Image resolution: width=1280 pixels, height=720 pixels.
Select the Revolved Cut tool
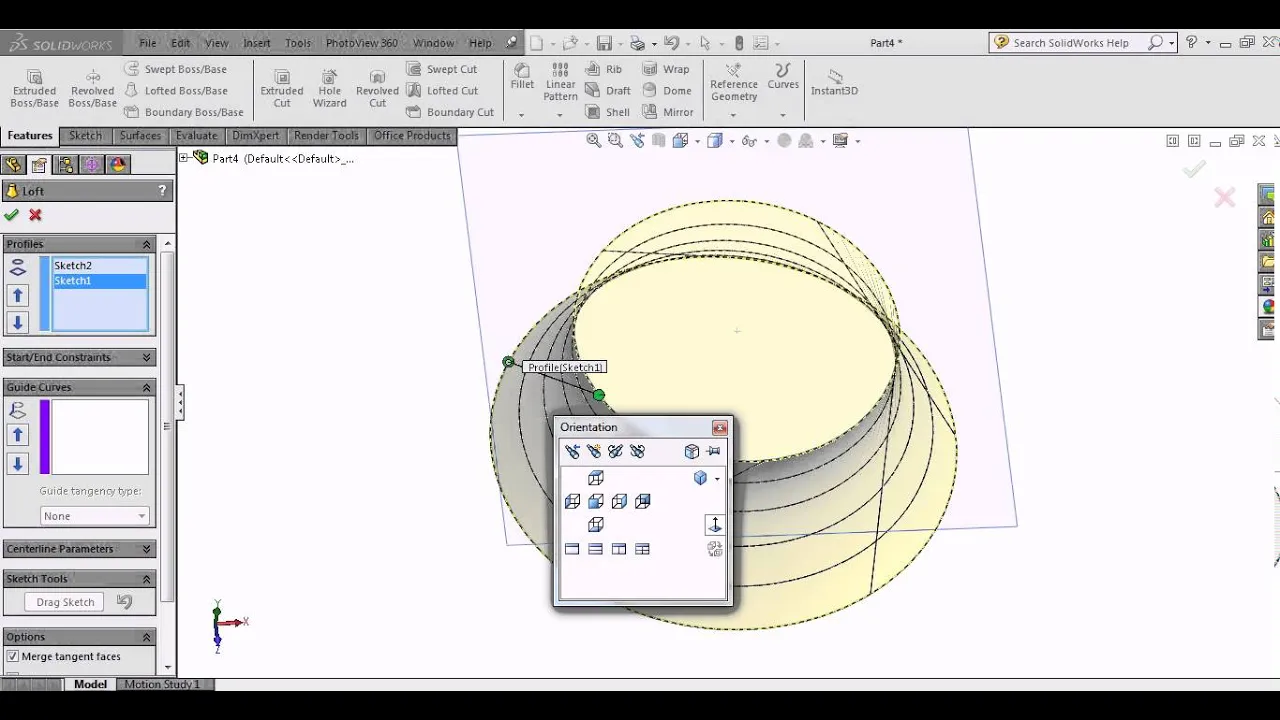[x=377, y=89]
